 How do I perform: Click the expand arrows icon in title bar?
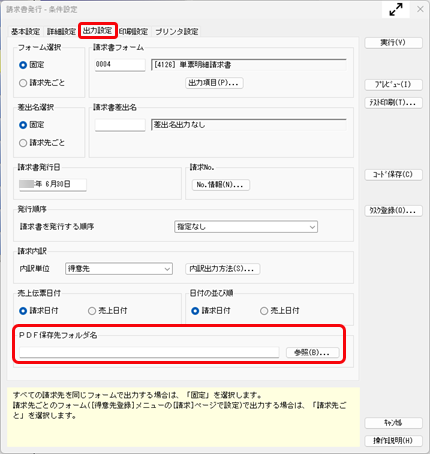tap(396, 10)
